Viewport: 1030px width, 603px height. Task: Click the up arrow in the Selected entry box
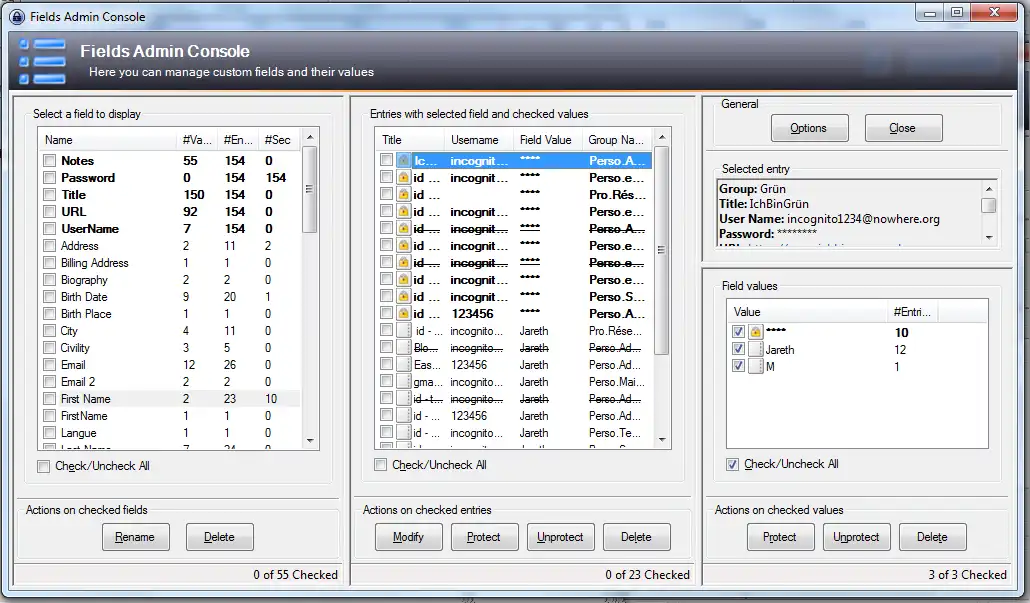[x=989, y=189]
